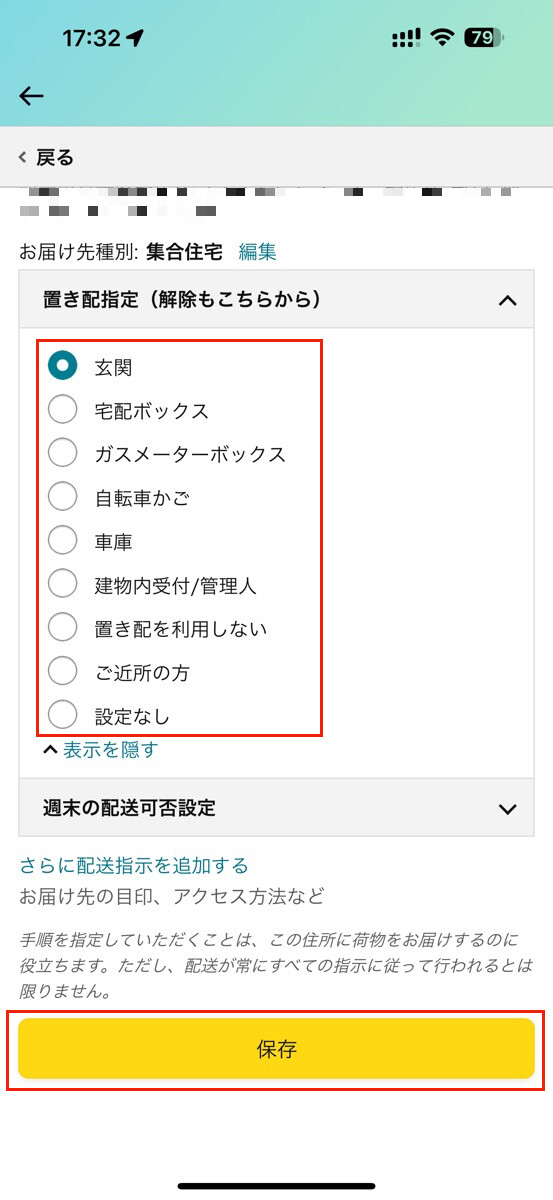Choose 置き配を利用しない
This screenshot has width=553, height=1200.
(x=62, y=628)
